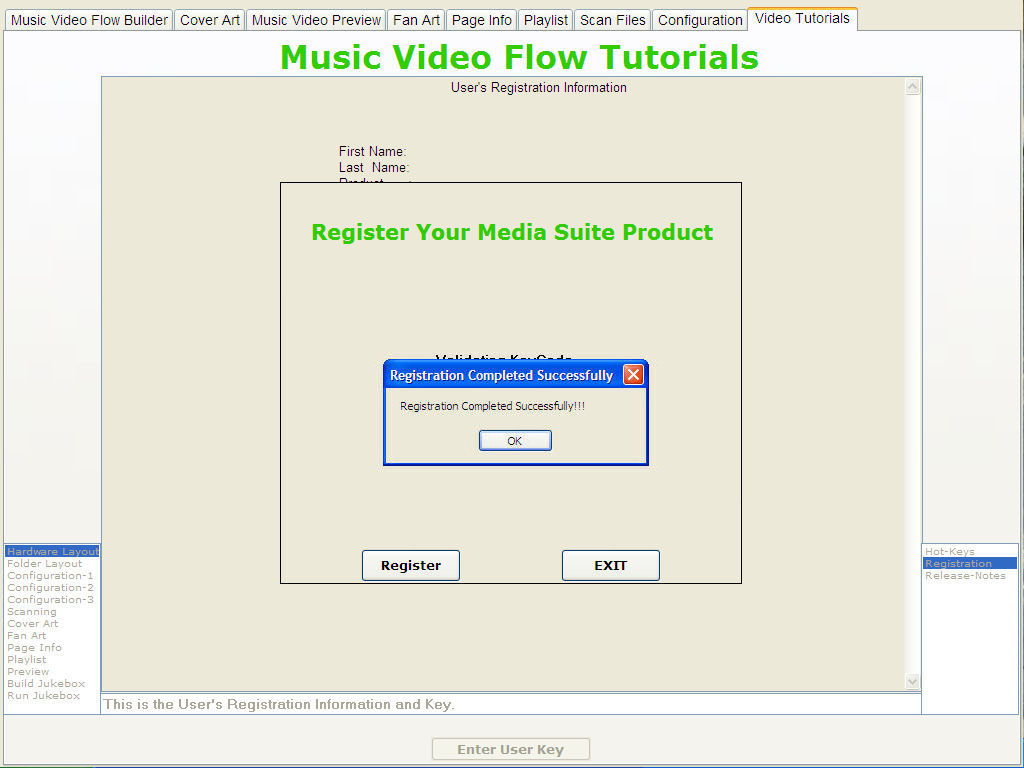The width and height of the screenshot is (1024, 768).
Task: Select the Run Jukebox tutorial entry
Action: 52,696
